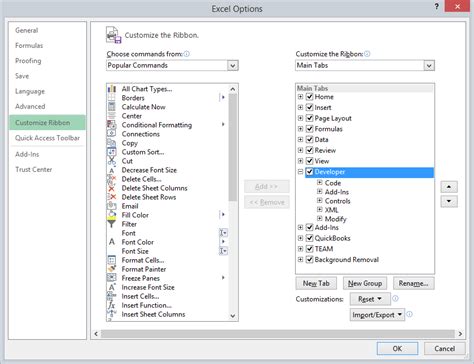Viewport: 474px width, 364px height.
Task: Click the Format Cells icon
Action: pos(112,260)
